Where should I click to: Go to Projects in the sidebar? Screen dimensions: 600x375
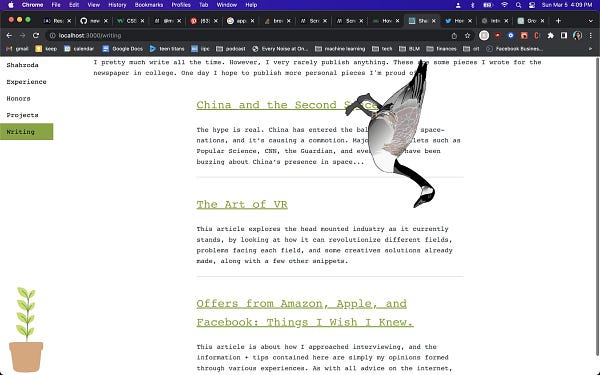click(23, 115)
